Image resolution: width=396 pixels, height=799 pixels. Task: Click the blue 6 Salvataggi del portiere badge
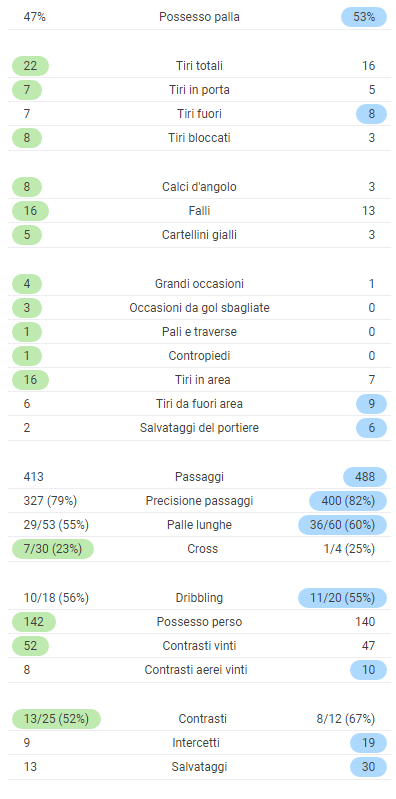372,428
